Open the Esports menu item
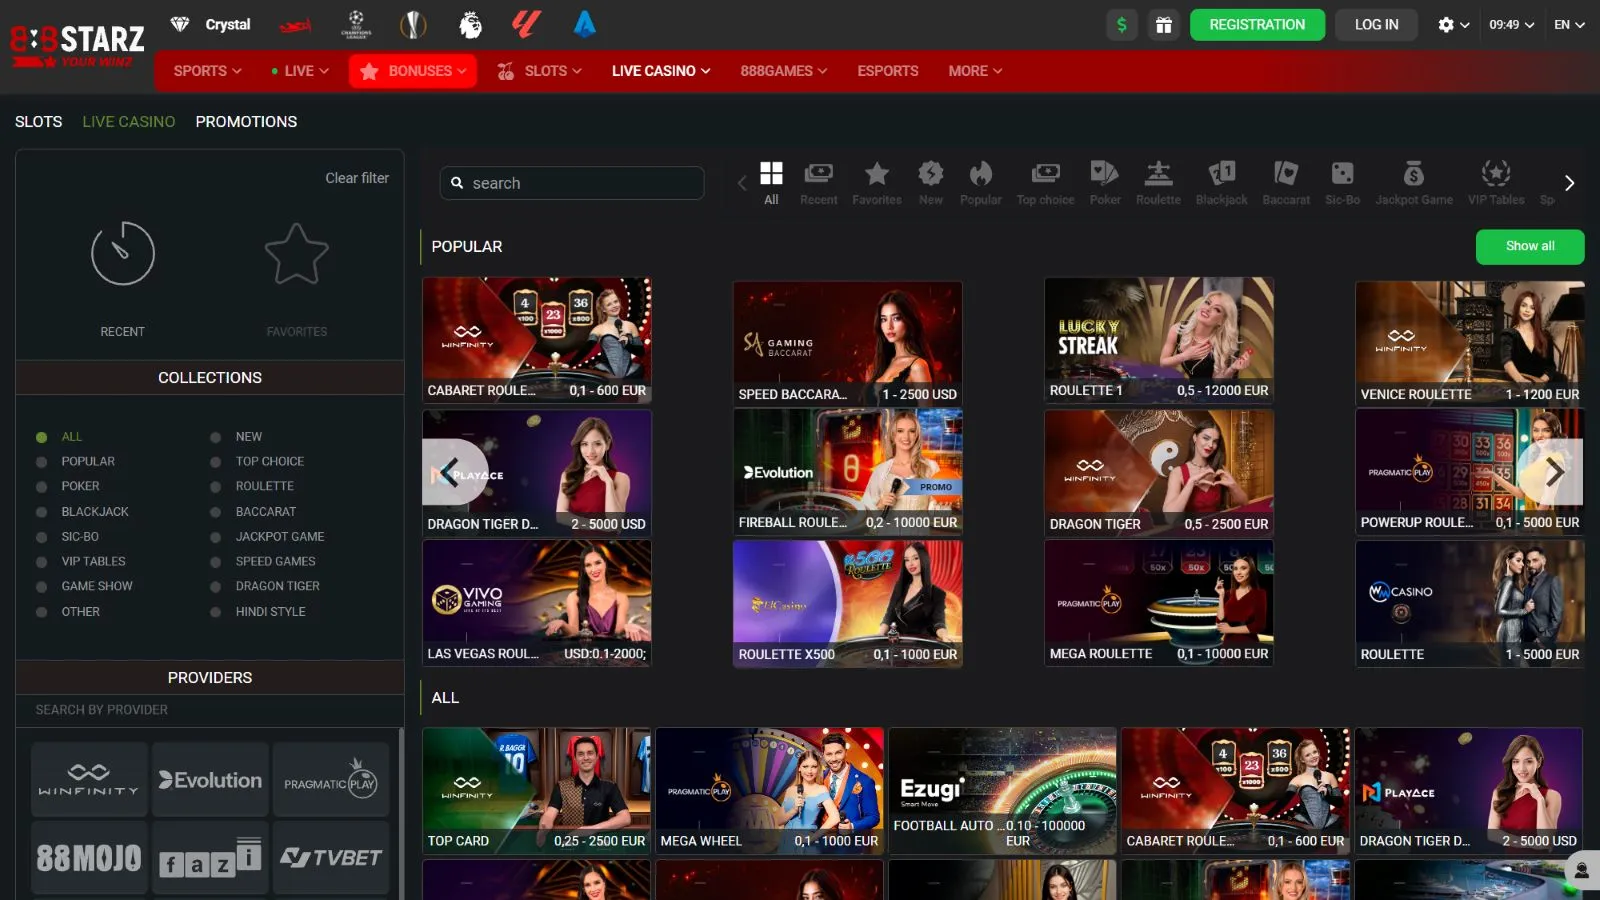 click(x=887, y=71)
